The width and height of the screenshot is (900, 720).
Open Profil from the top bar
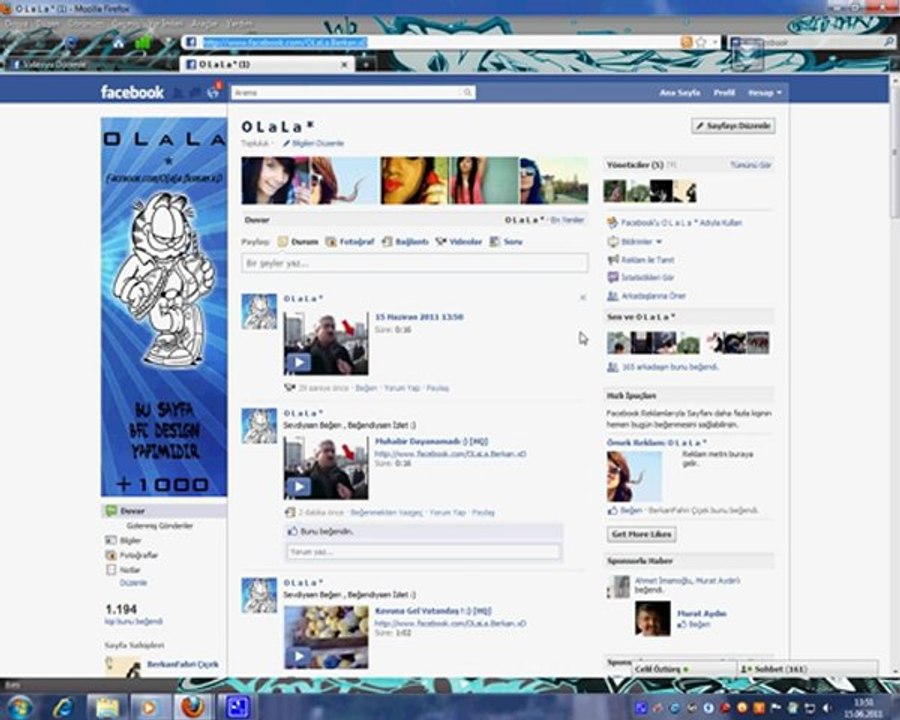[x=724, y=92]
